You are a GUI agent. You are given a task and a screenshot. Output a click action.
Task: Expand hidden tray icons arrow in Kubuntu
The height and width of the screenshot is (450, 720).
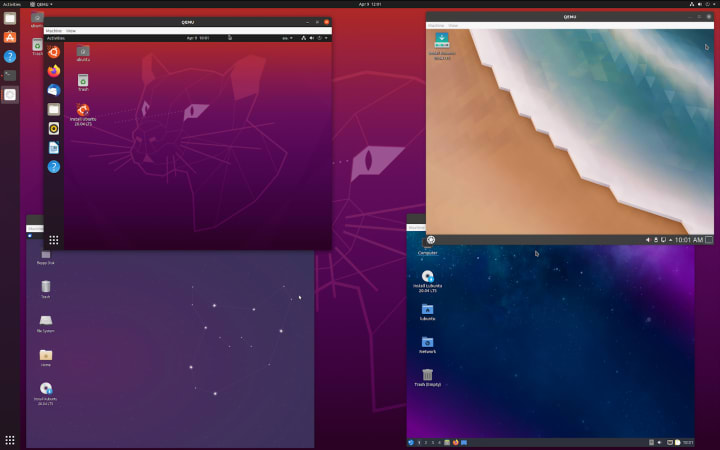(x=670, y=240)
